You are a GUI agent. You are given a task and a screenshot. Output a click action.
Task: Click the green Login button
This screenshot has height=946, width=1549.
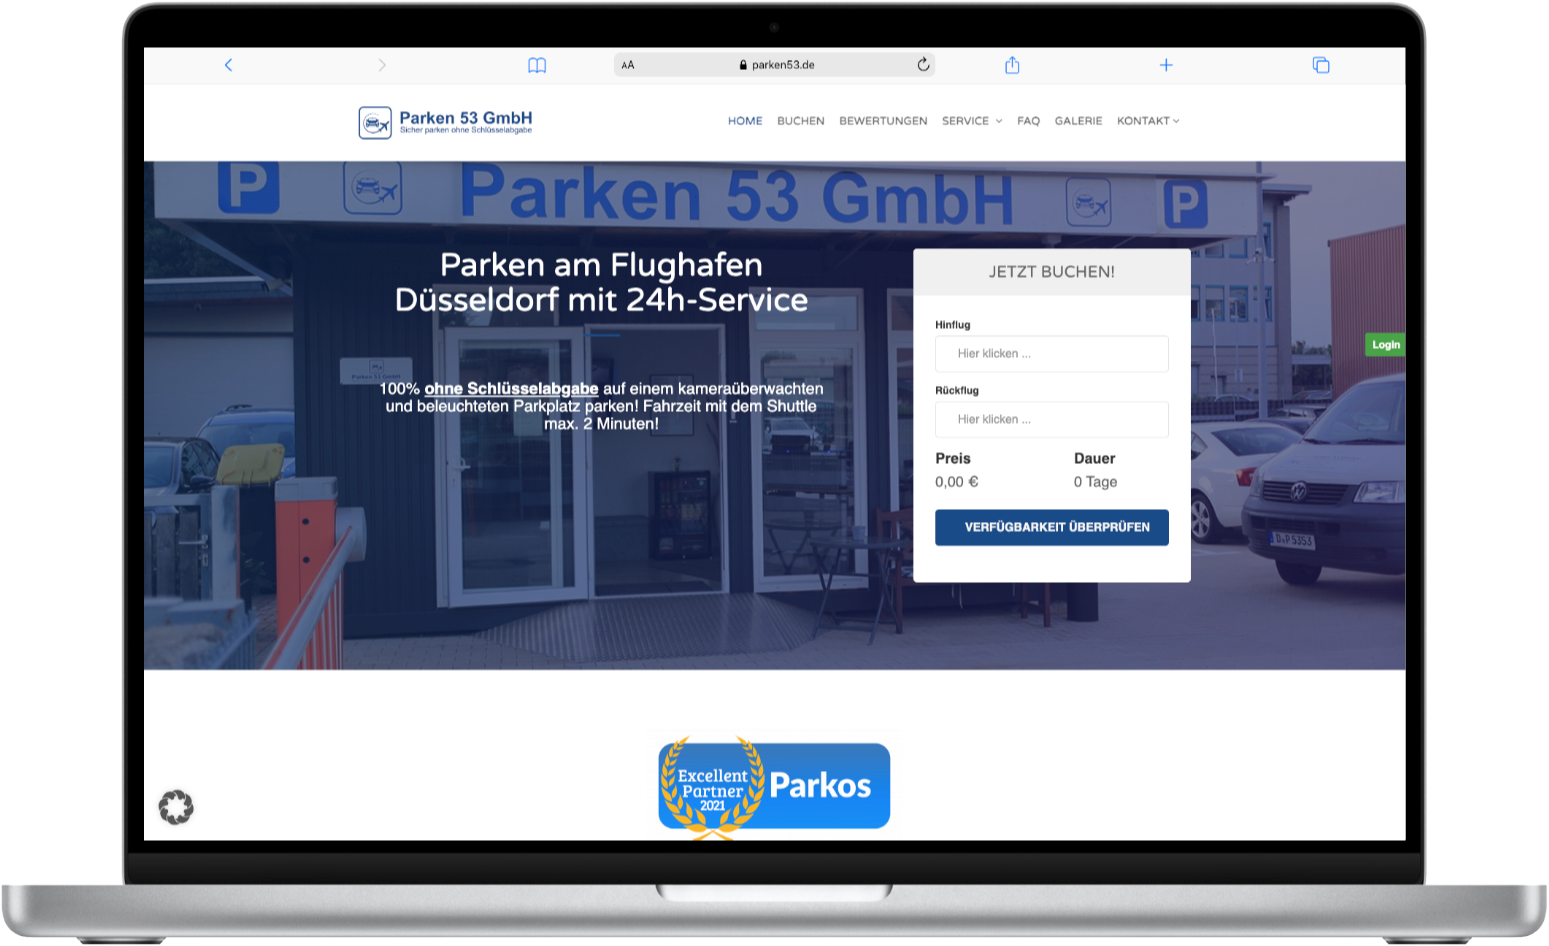(x=1385, y=345)
